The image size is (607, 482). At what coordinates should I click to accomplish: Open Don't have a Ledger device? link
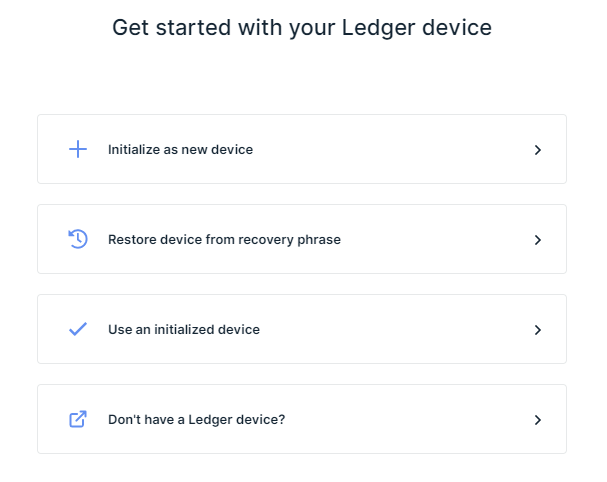click(197, 420)
